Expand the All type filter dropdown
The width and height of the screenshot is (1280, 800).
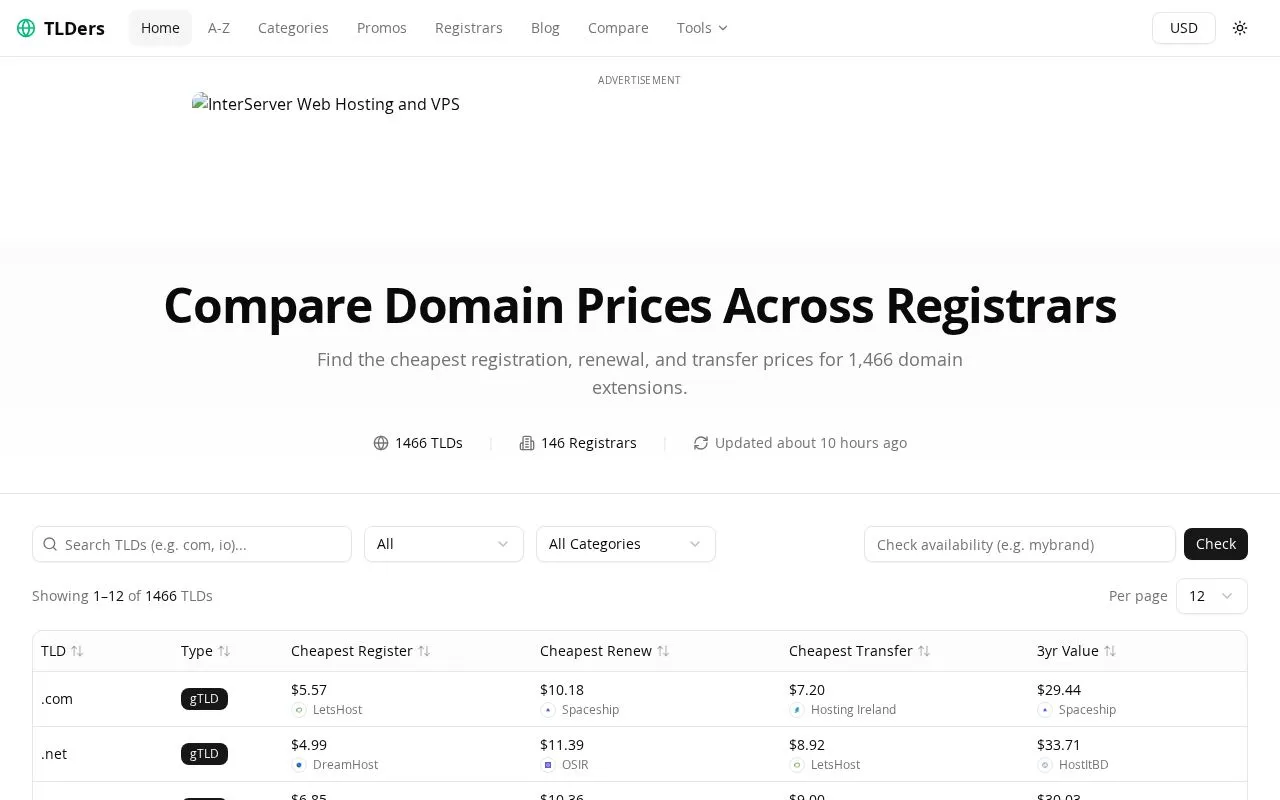(444, 544)
